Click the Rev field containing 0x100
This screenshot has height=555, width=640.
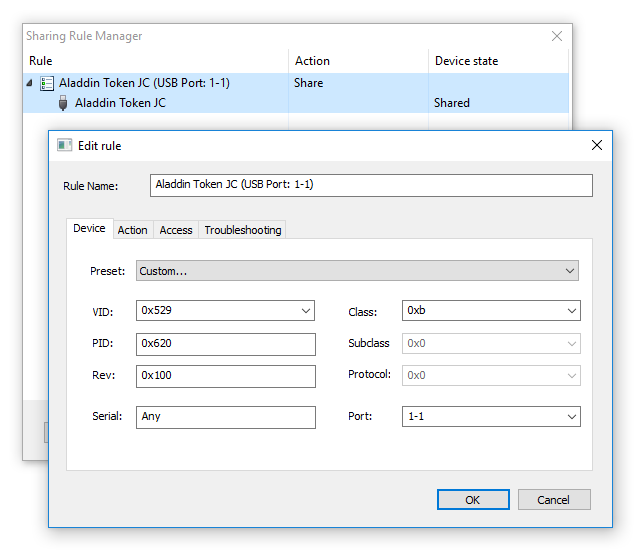[226, 376]
